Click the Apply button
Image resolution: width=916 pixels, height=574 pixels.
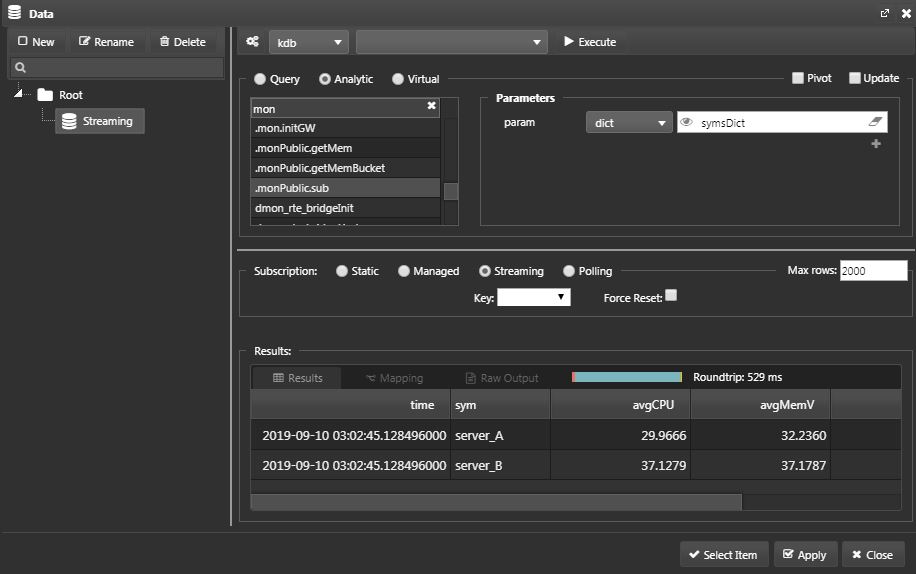tap(806, 555)
